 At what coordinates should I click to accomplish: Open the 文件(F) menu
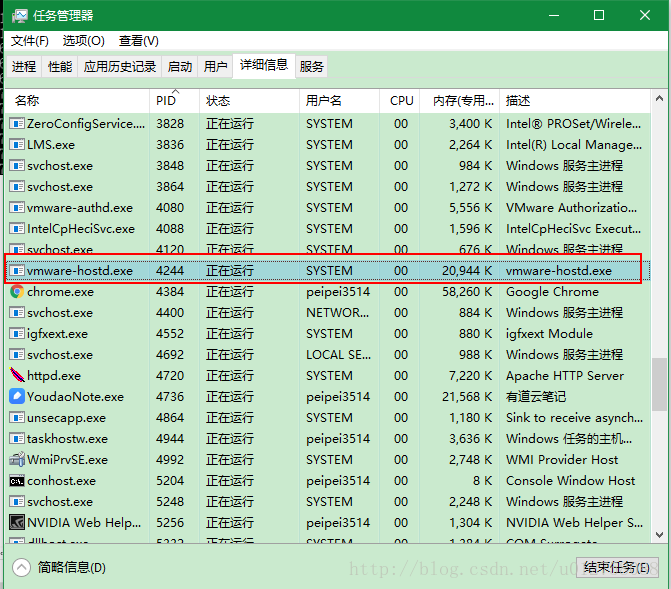(30, 41)
